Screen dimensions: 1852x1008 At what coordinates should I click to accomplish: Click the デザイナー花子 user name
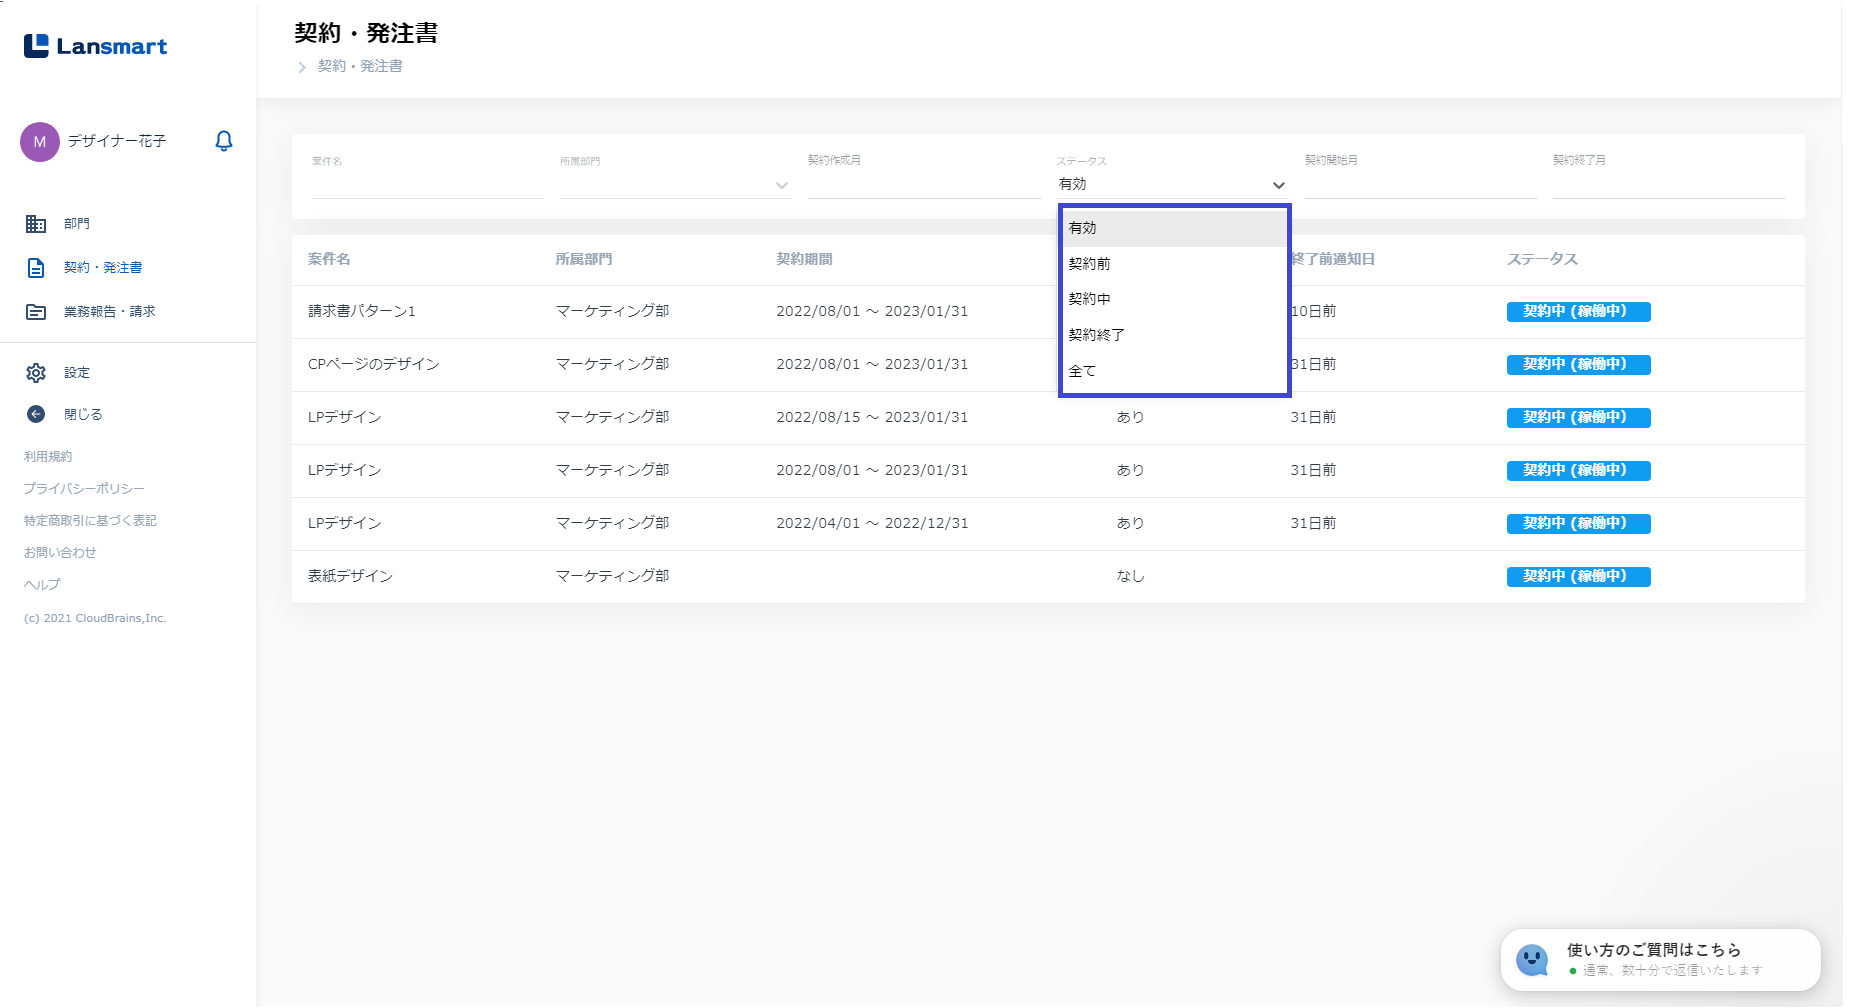[117, 141]
